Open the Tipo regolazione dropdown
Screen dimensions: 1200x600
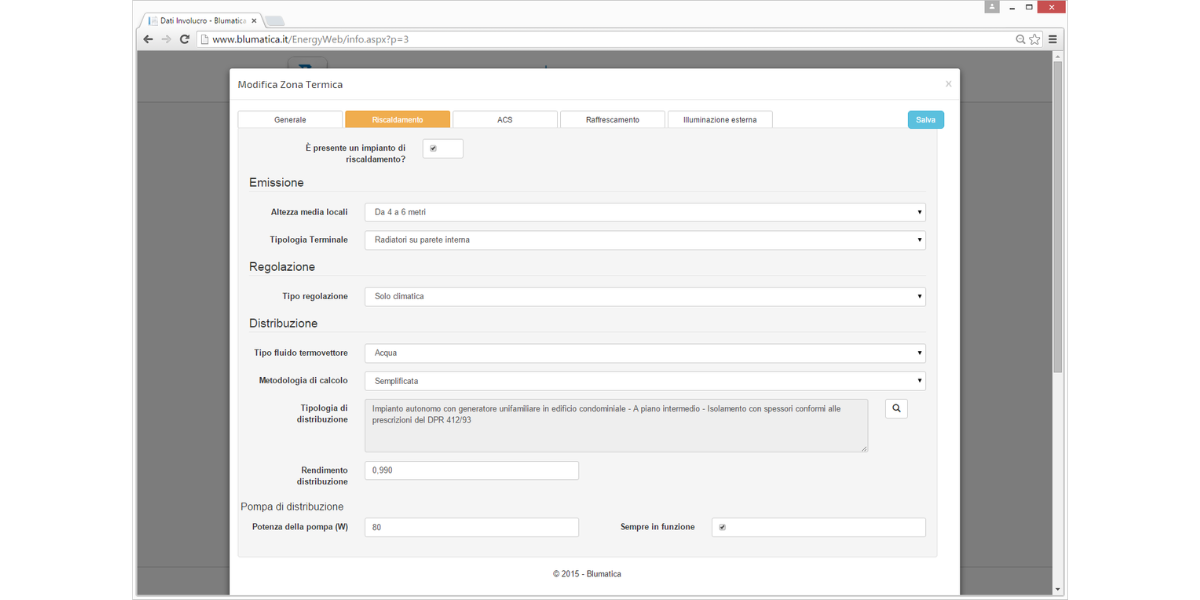[644, 296]
